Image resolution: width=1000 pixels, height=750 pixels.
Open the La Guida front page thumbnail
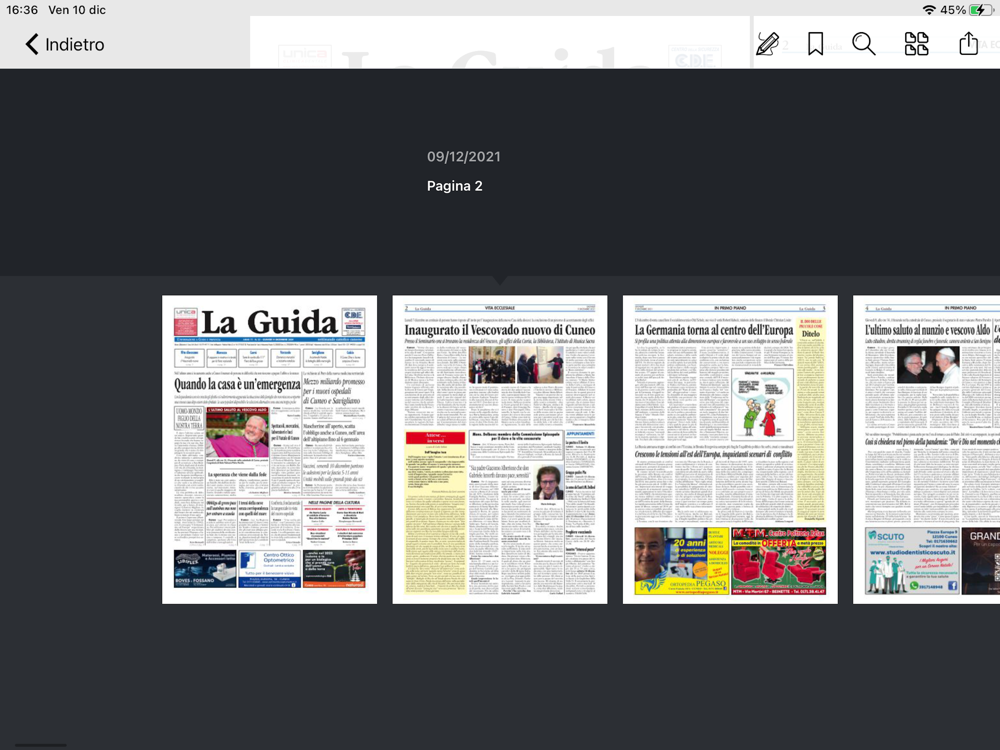tap(269, 449)
